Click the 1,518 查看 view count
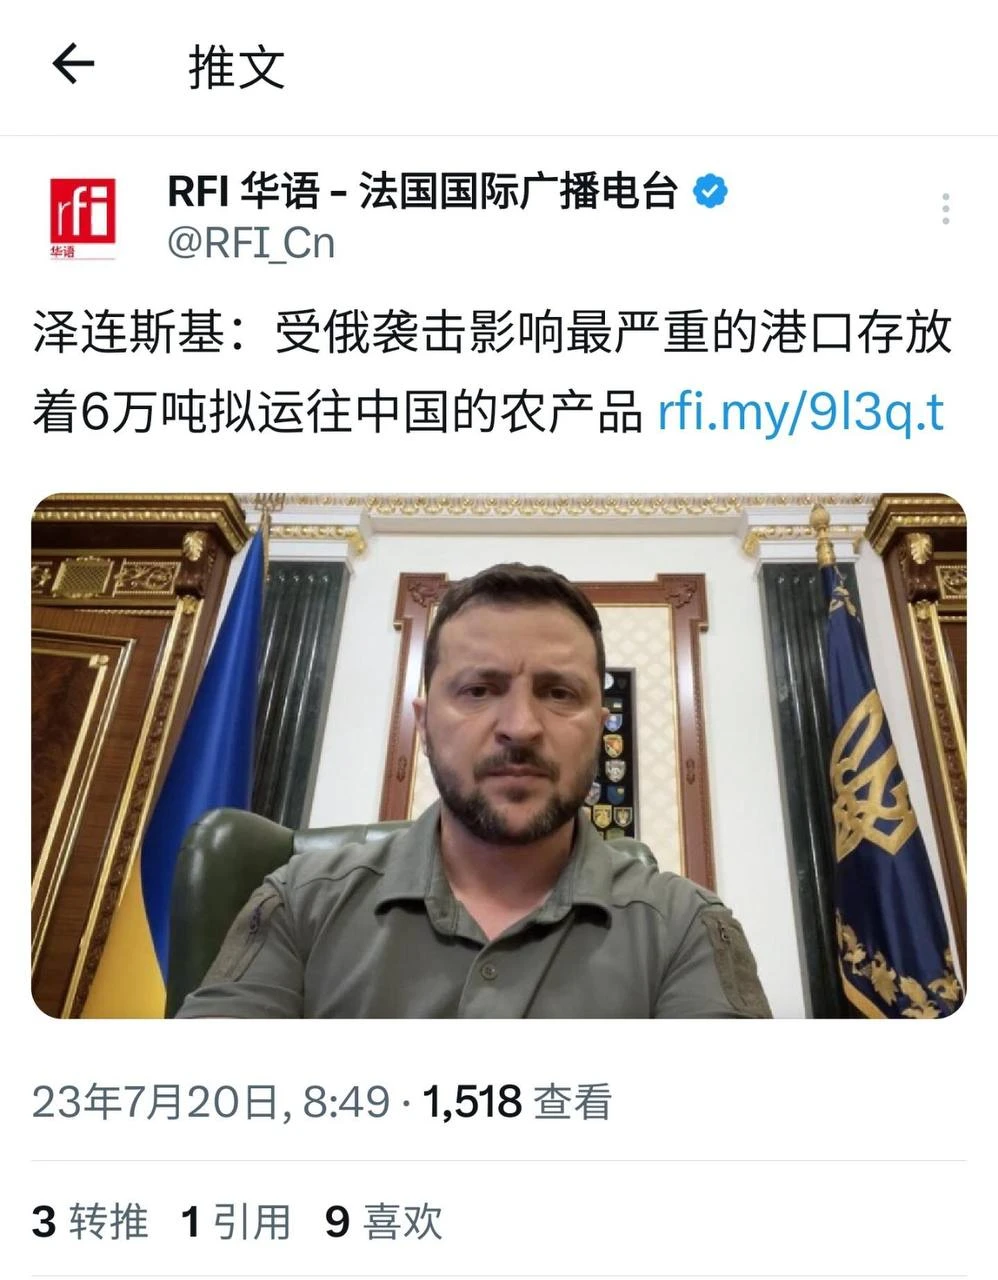998x1280 pixels. coord(517,1102)
